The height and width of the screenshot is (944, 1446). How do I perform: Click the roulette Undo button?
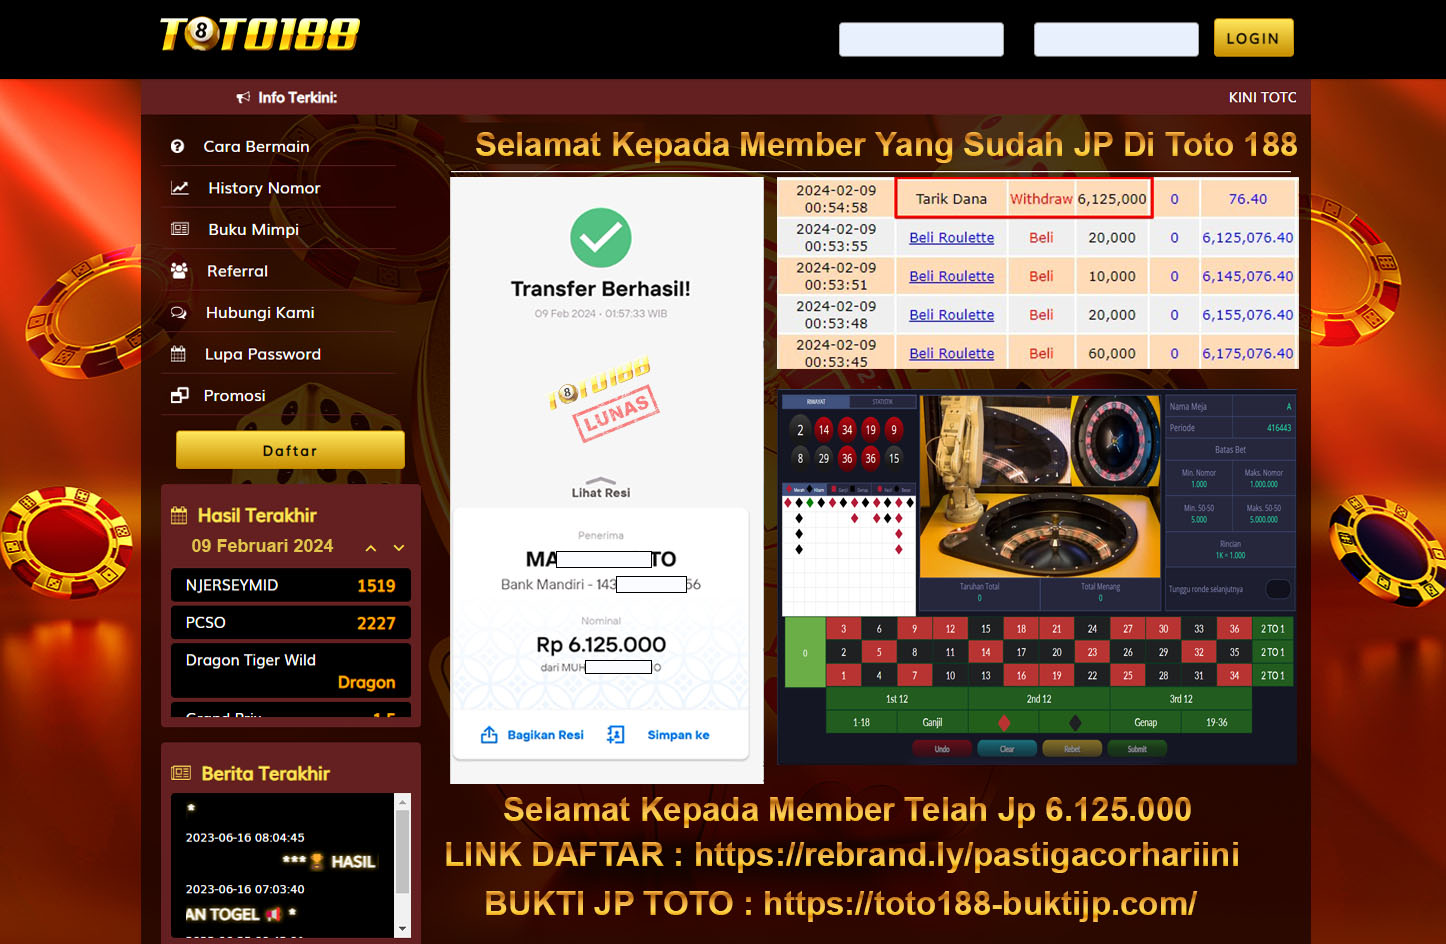[x=942, y=749]
